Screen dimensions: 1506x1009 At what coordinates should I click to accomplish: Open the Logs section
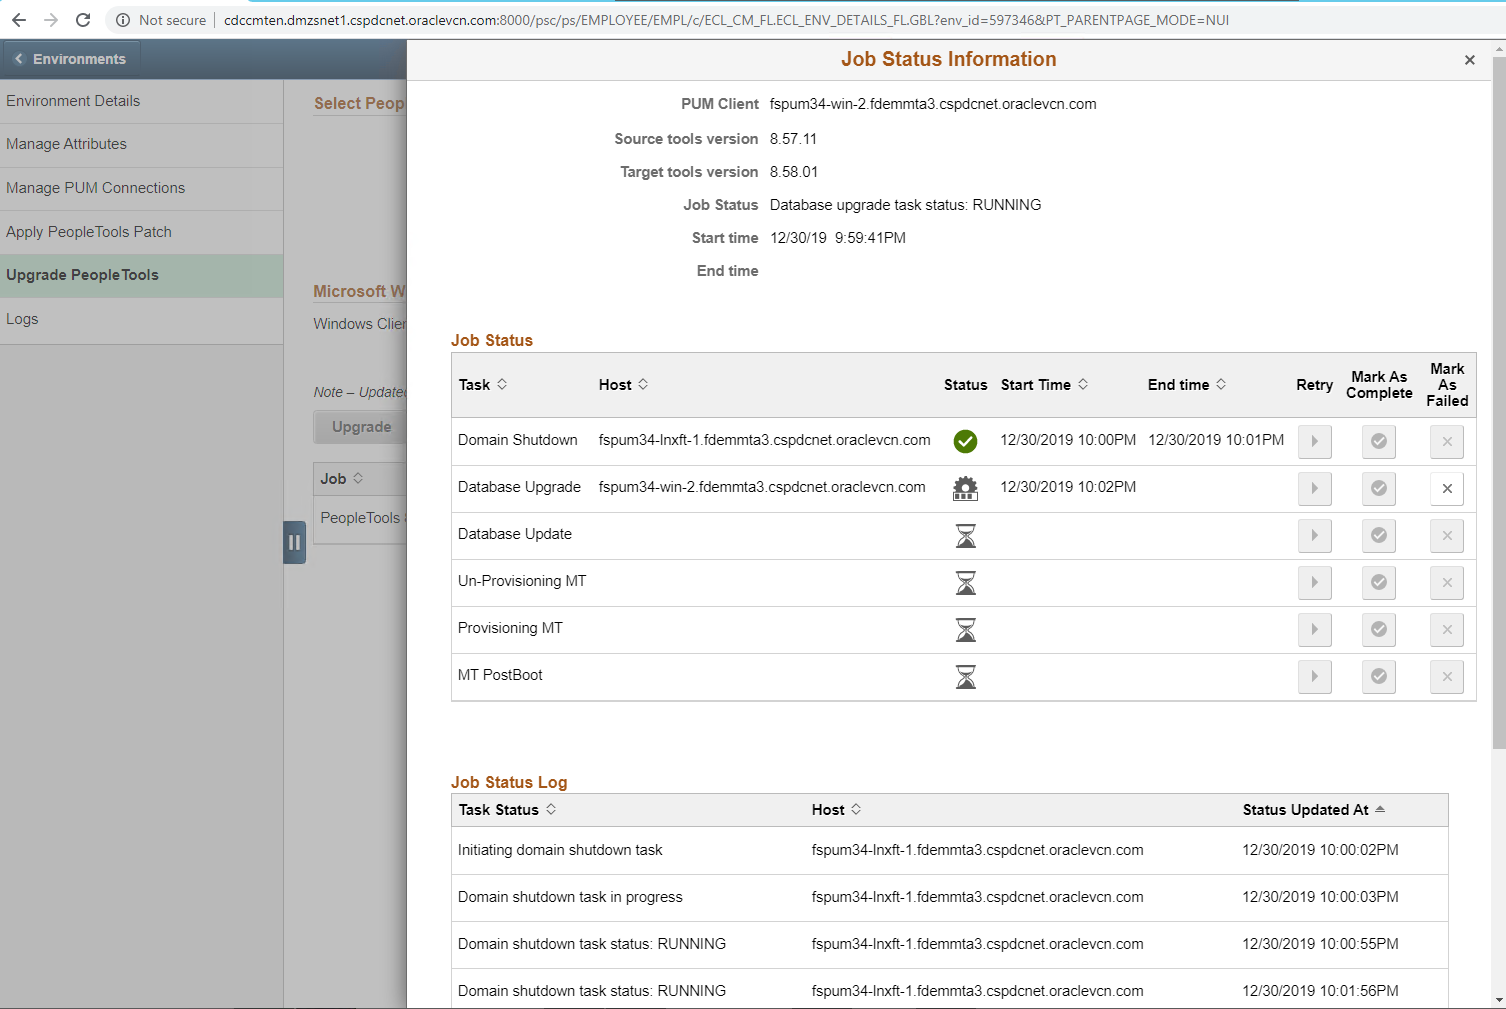coord(22,318)
